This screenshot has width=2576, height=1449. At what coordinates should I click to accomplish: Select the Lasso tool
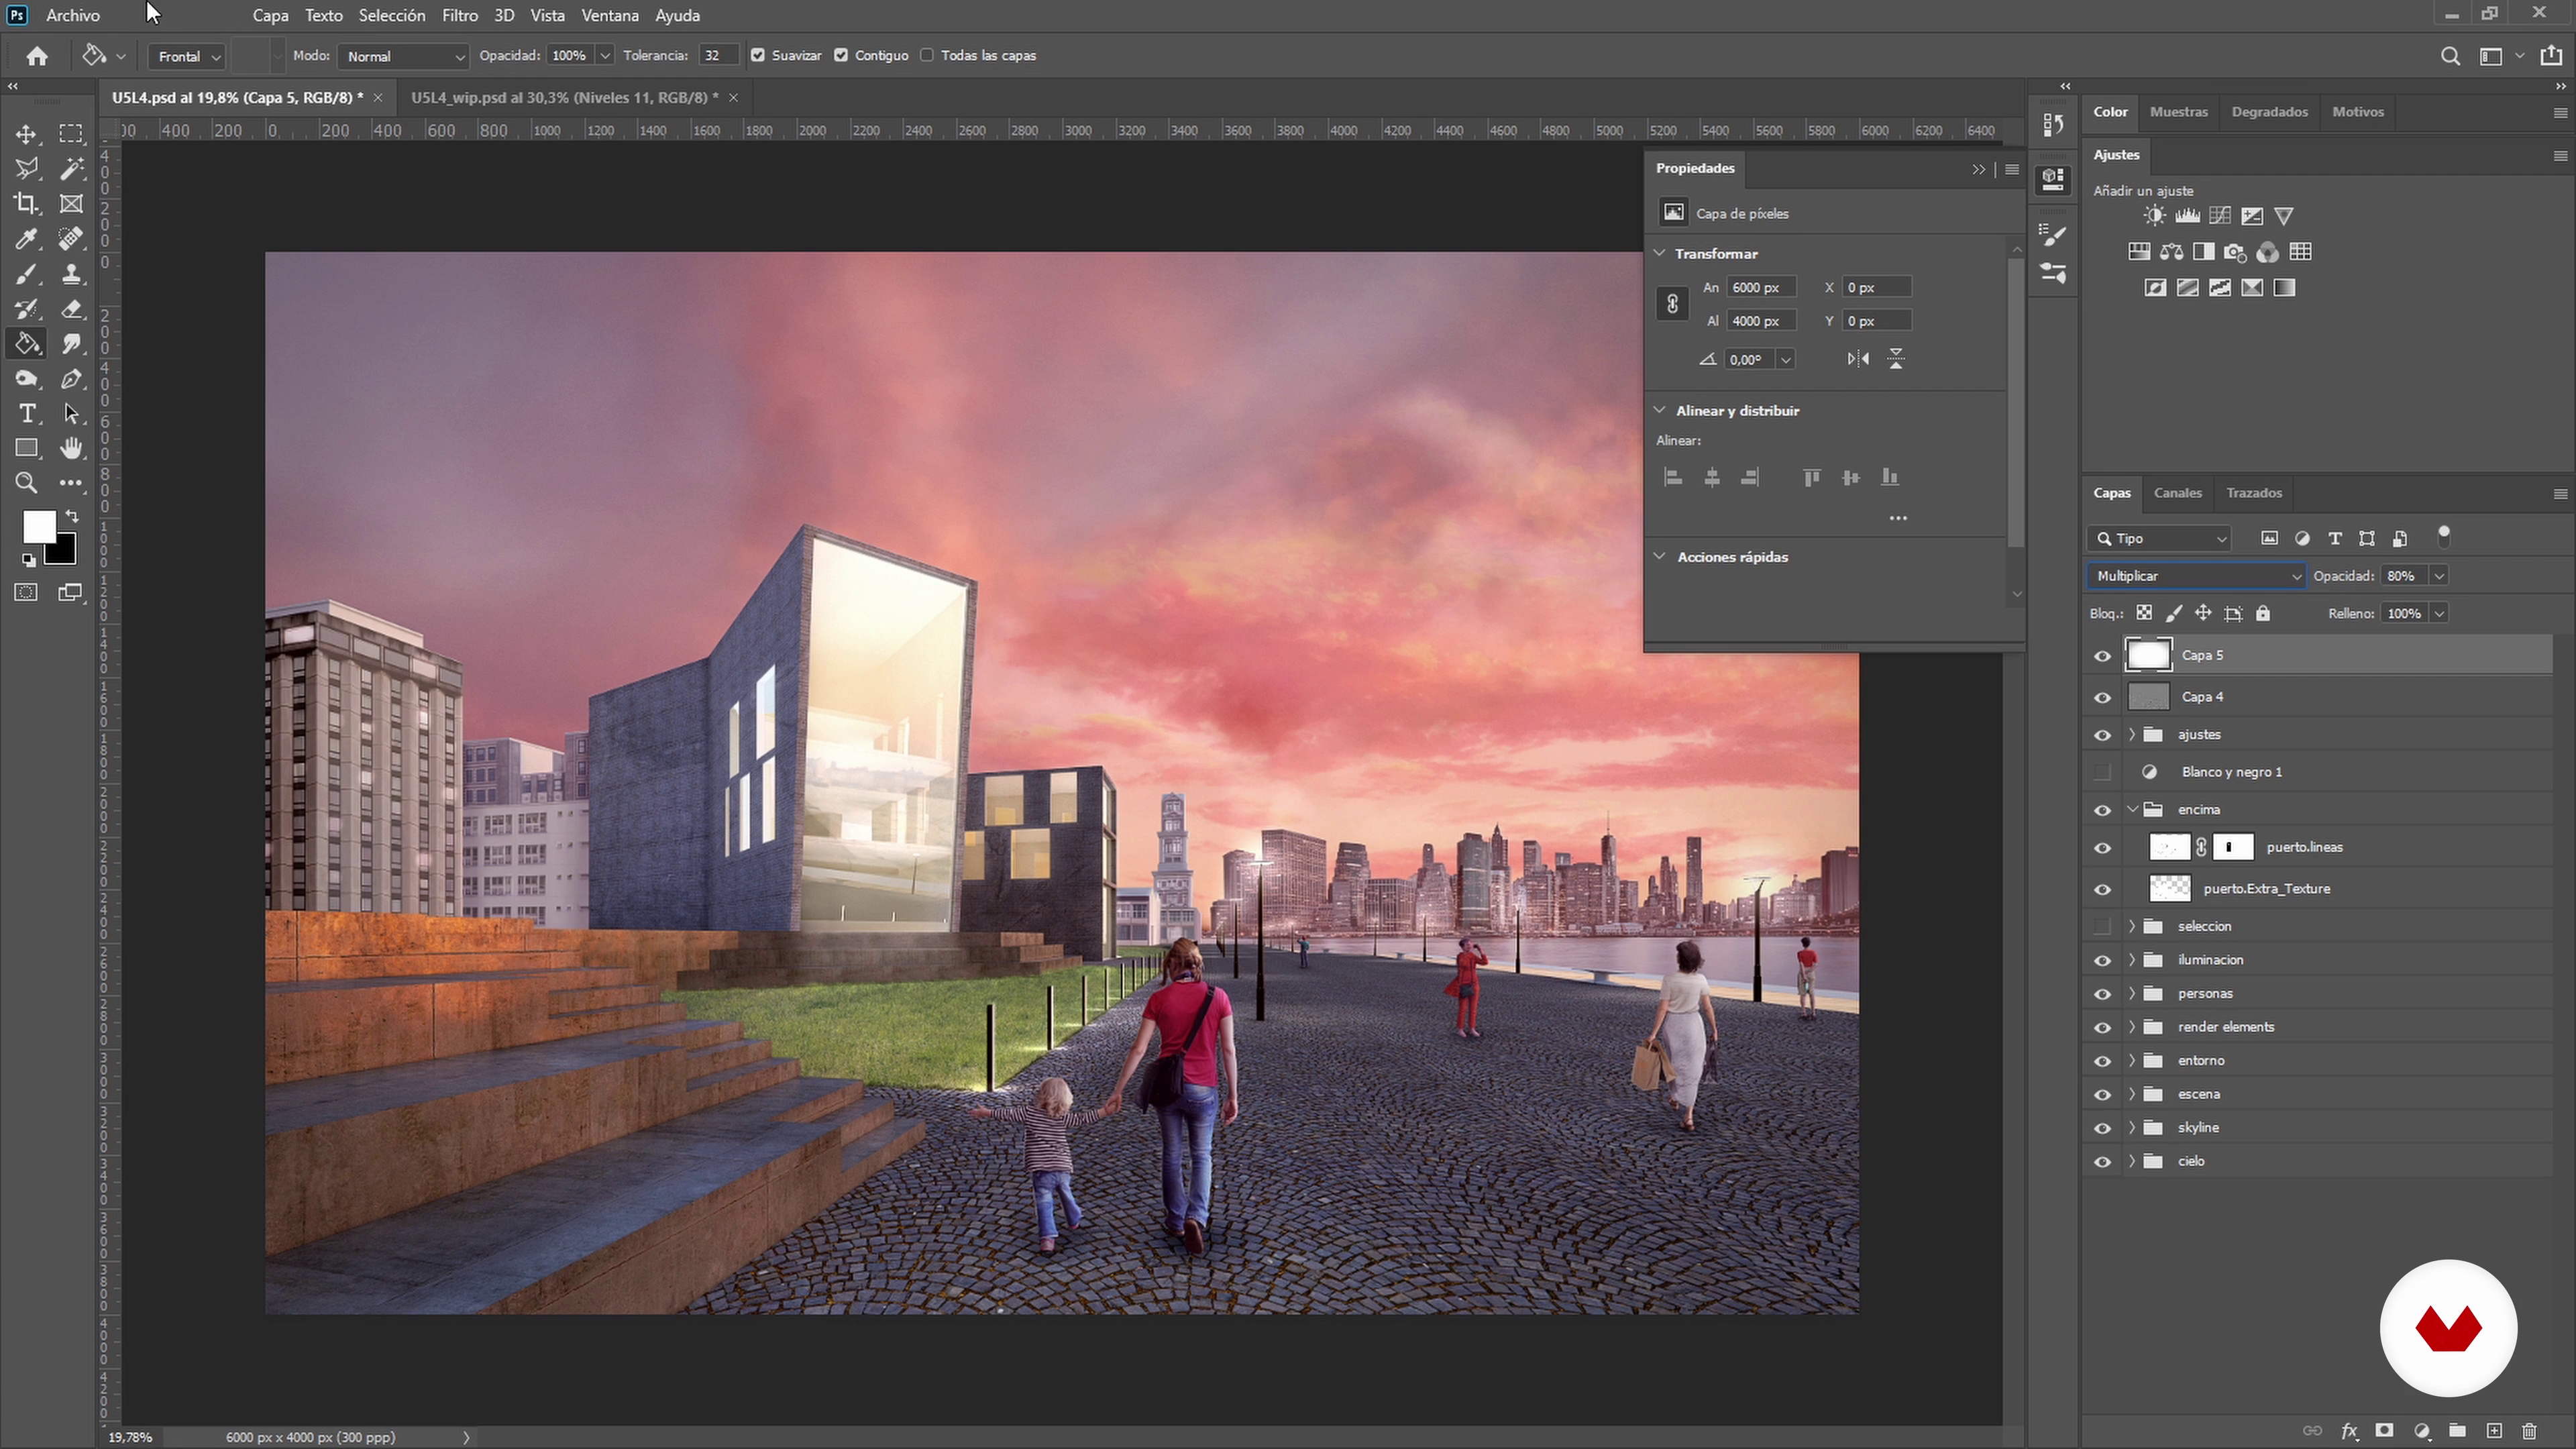(26, 169)
